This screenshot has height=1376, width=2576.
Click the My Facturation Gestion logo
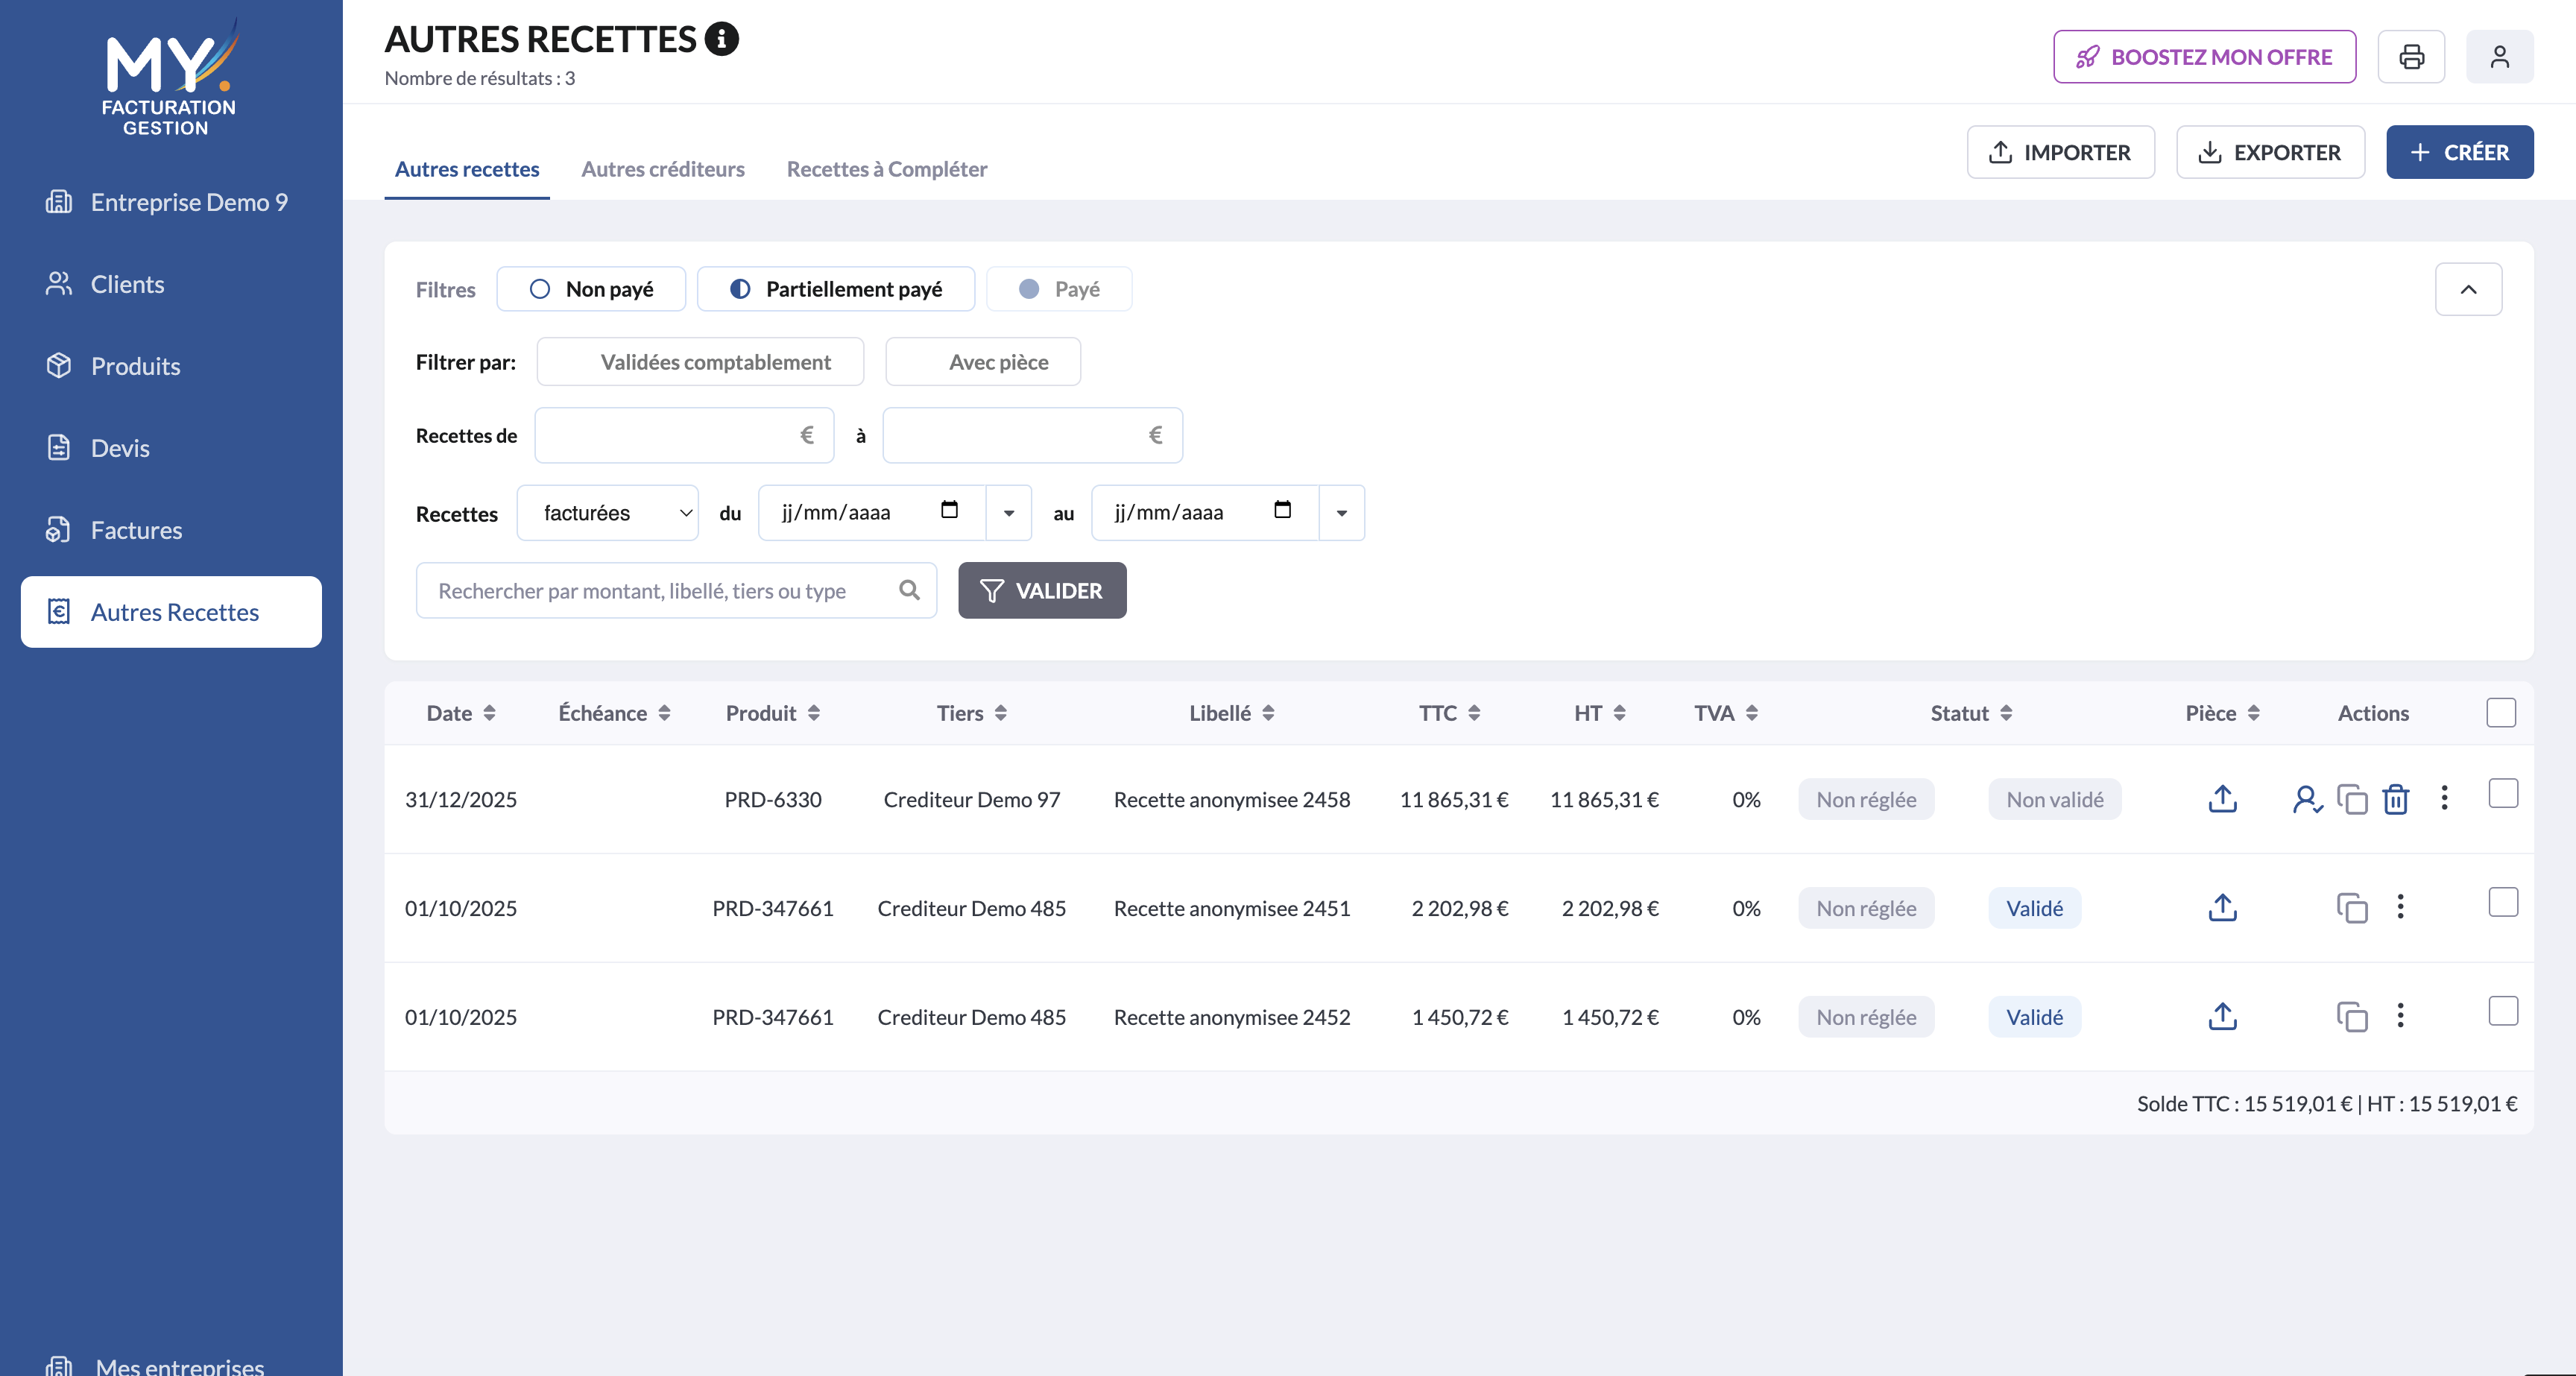tap(170, 78)
